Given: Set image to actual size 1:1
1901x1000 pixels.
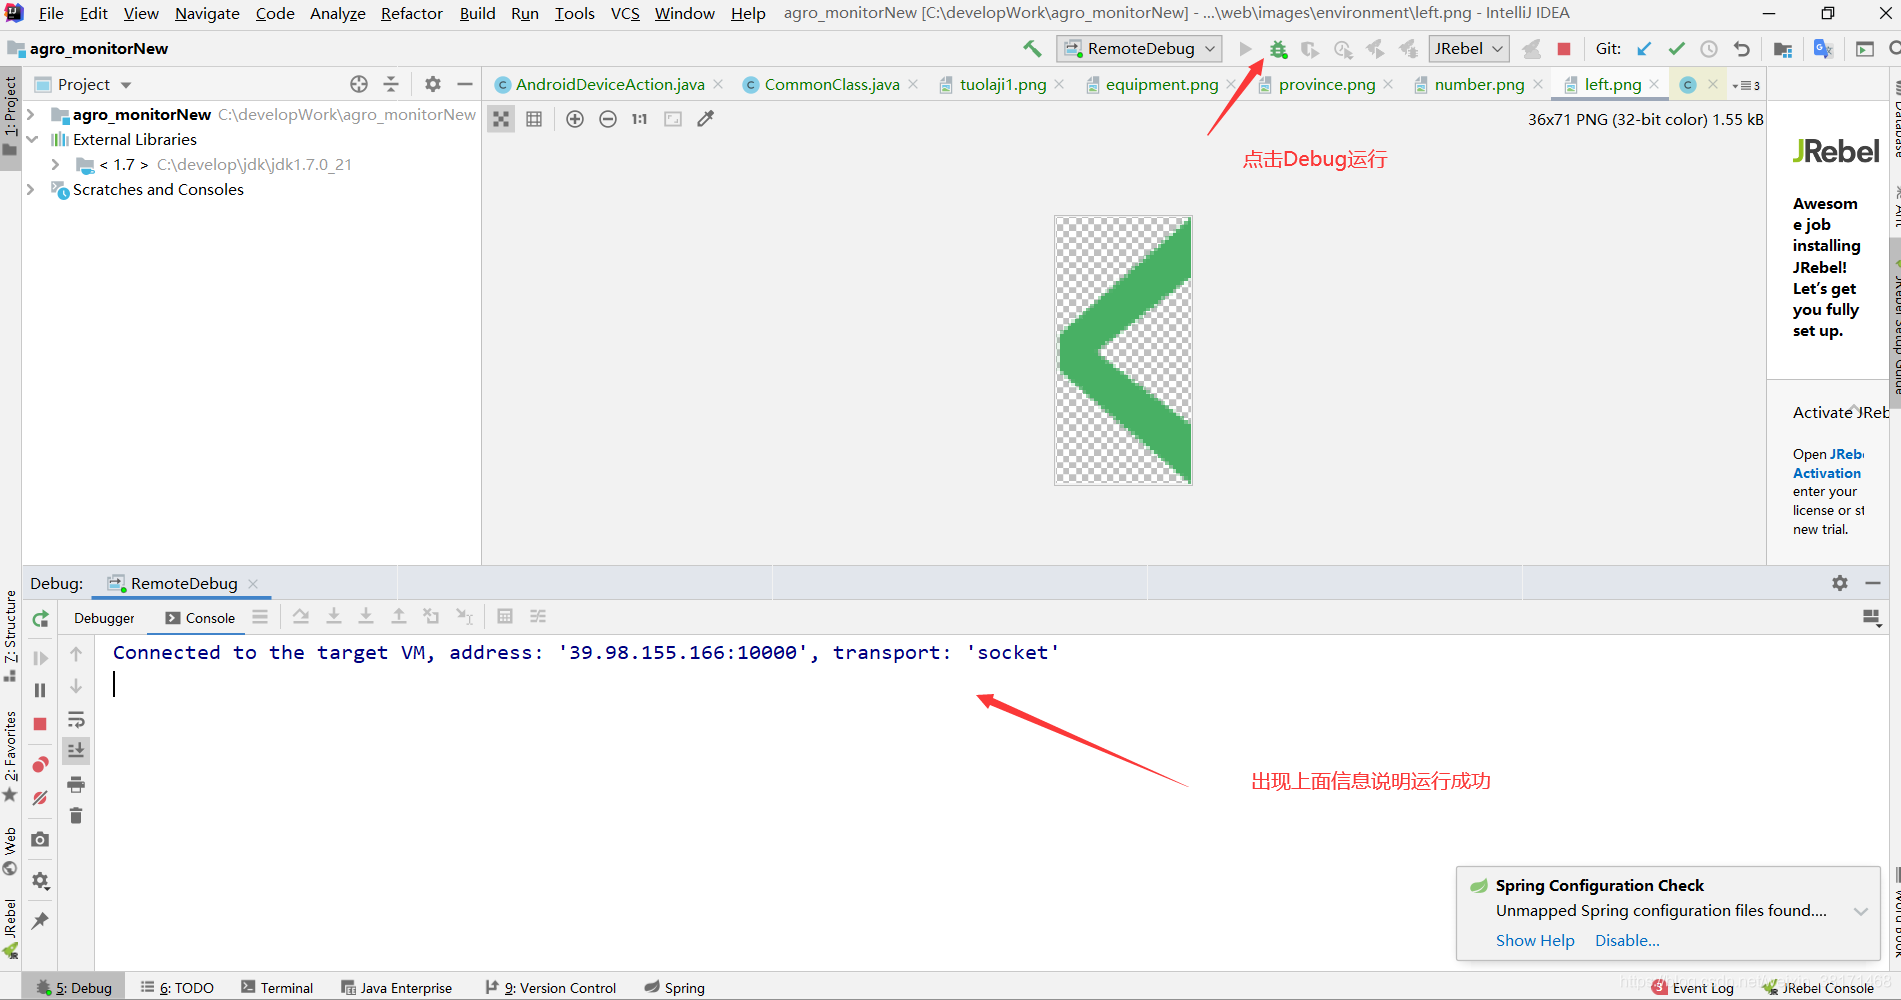Looking at the screenshot, I should [640, 119].
